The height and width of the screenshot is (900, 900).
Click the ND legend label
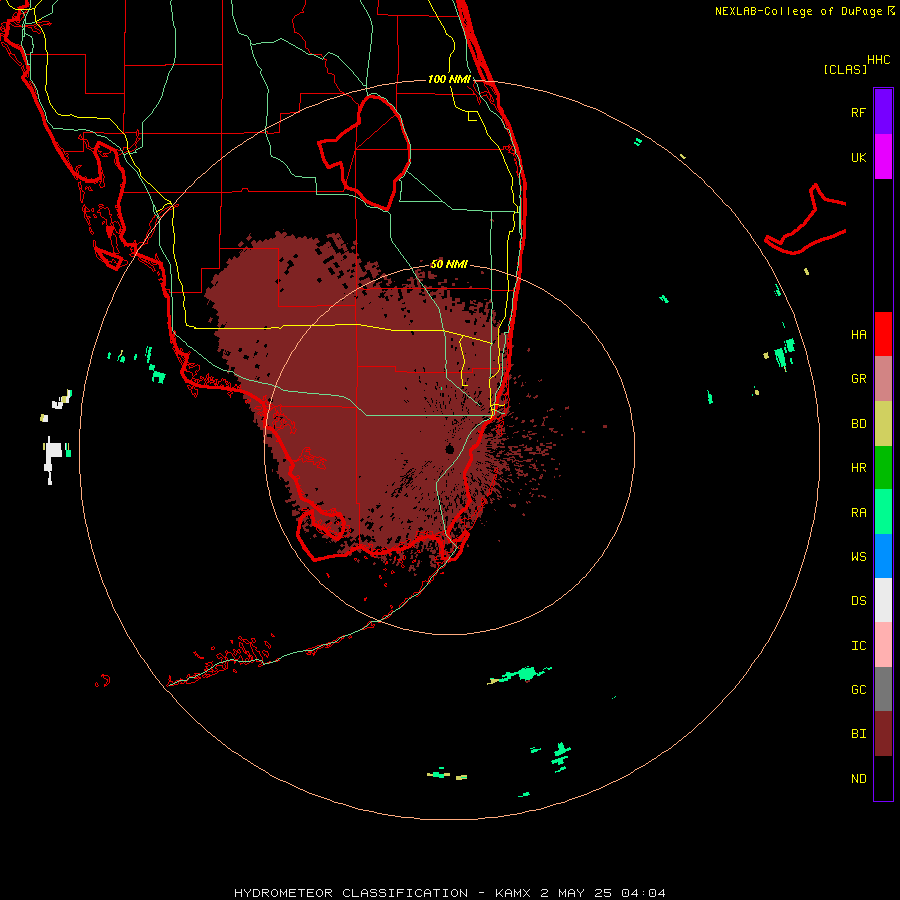[x=858, y=778]
